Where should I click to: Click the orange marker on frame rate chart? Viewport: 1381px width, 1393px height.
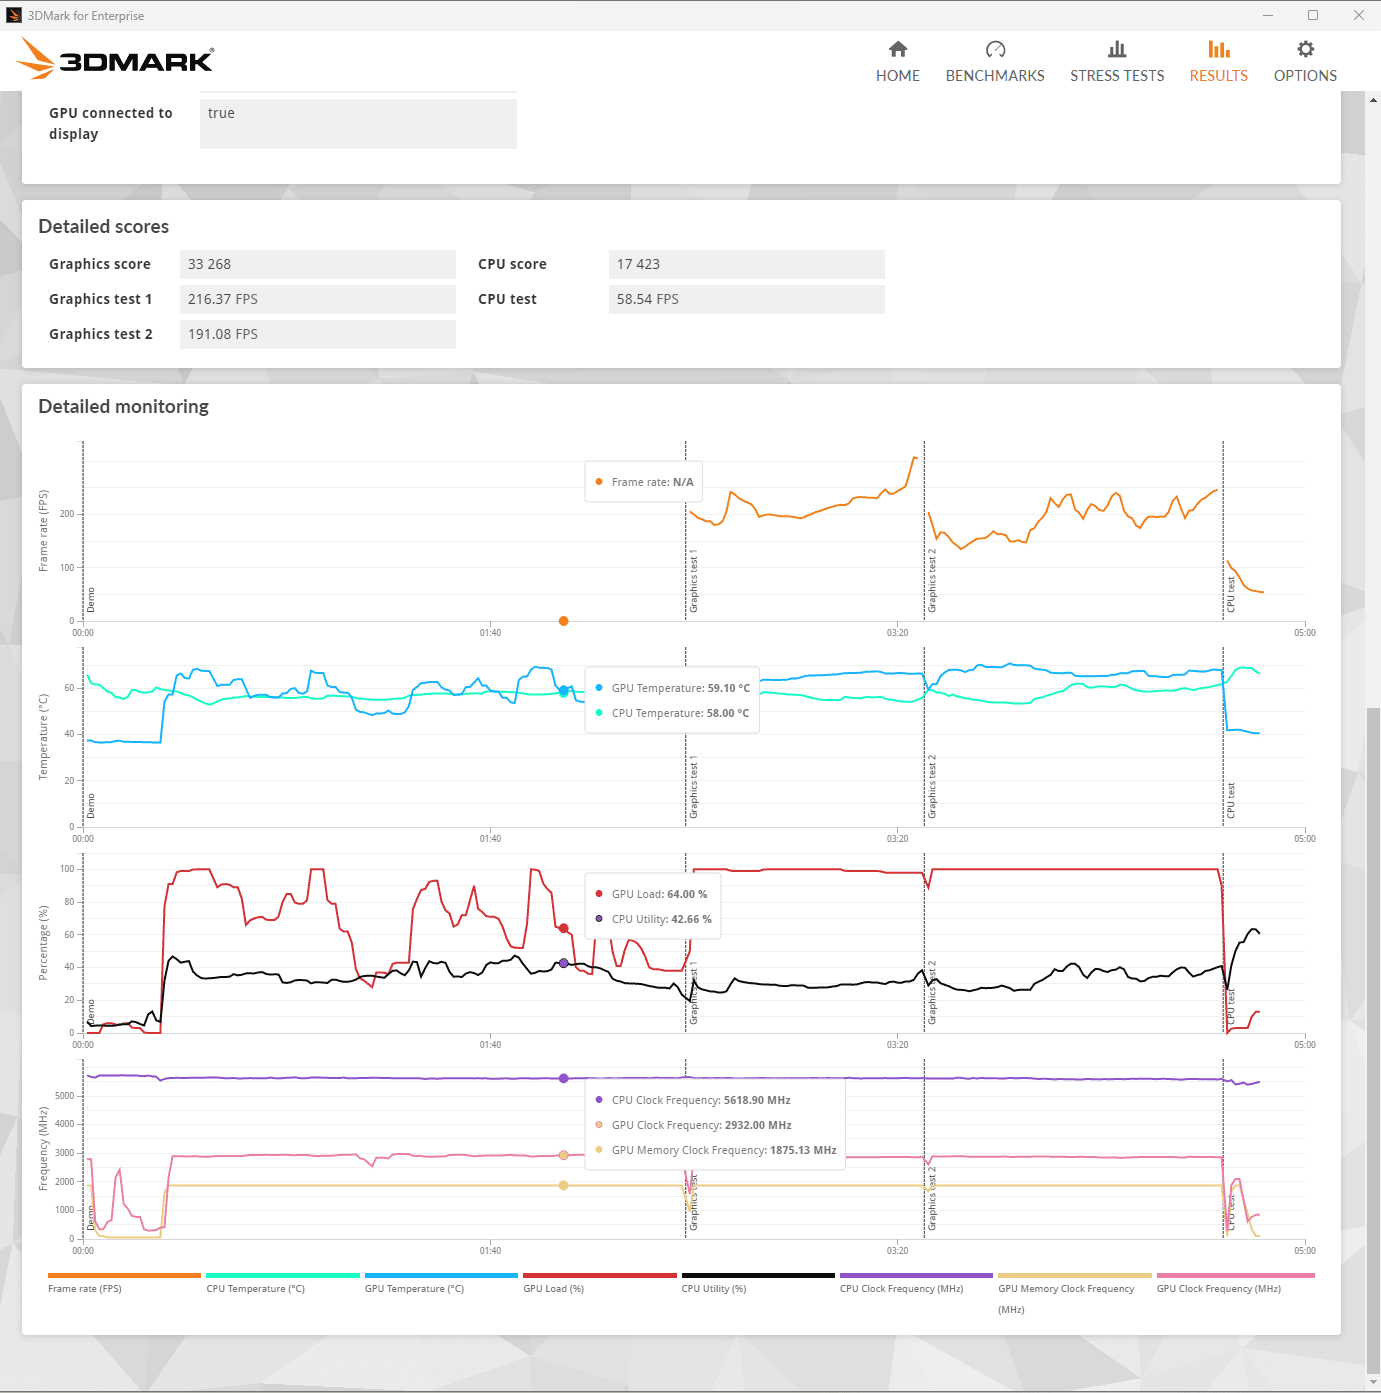tap(564, 621)
